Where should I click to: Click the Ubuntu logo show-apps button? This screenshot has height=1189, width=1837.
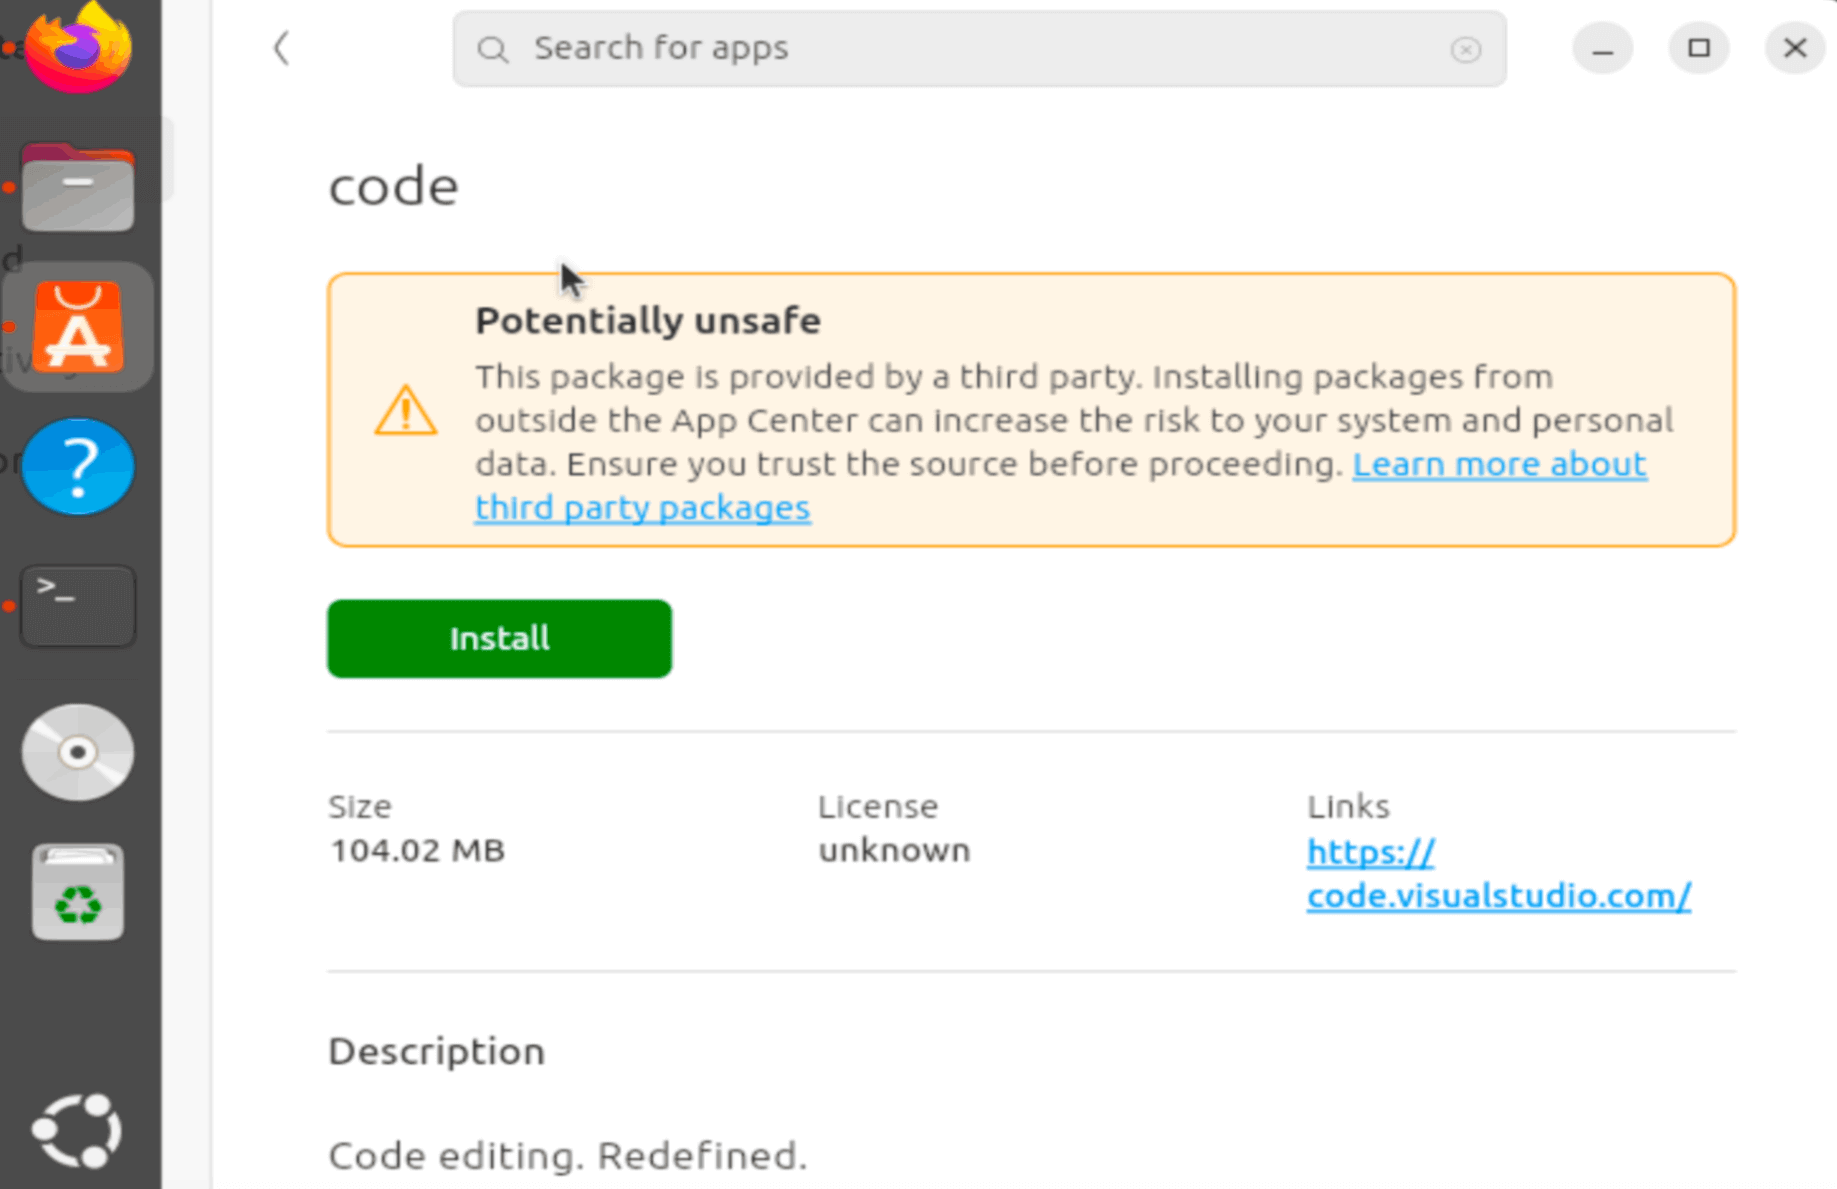pos(78,1131)
